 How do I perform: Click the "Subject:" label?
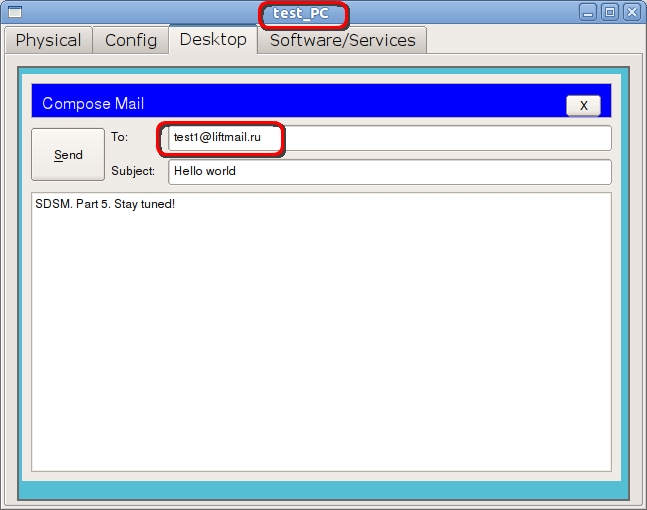(x=133, y=171)
